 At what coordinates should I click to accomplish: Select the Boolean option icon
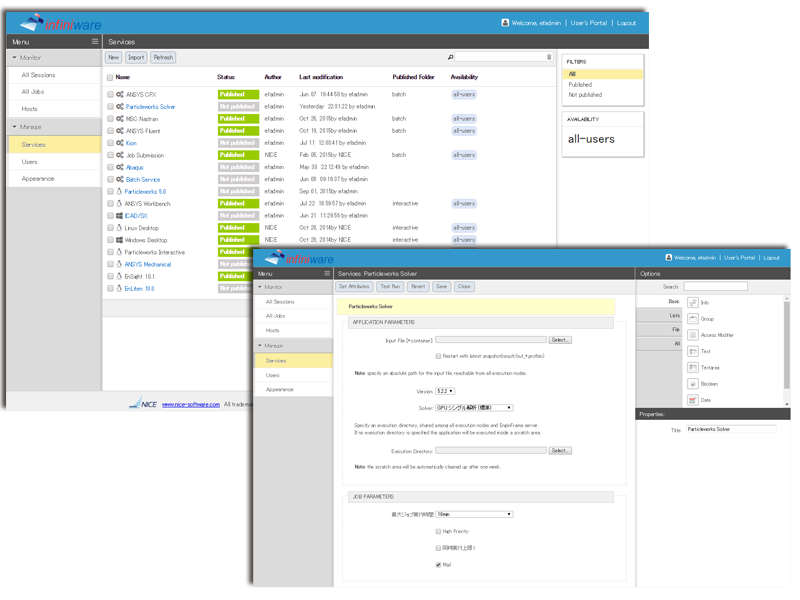coord(693,384)
